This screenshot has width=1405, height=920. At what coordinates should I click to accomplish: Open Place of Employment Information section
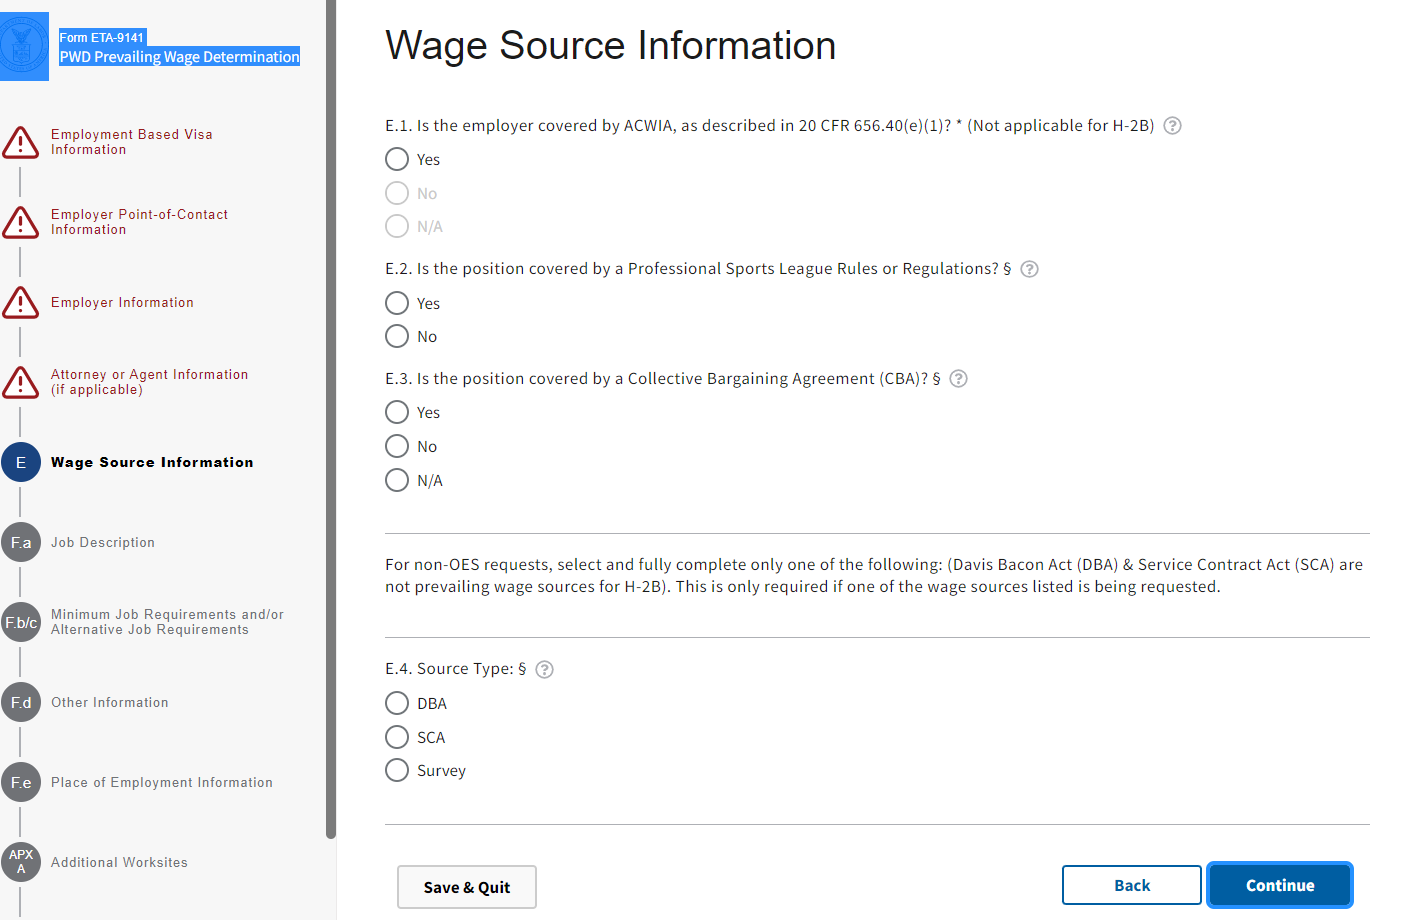[x=161, y=783]
